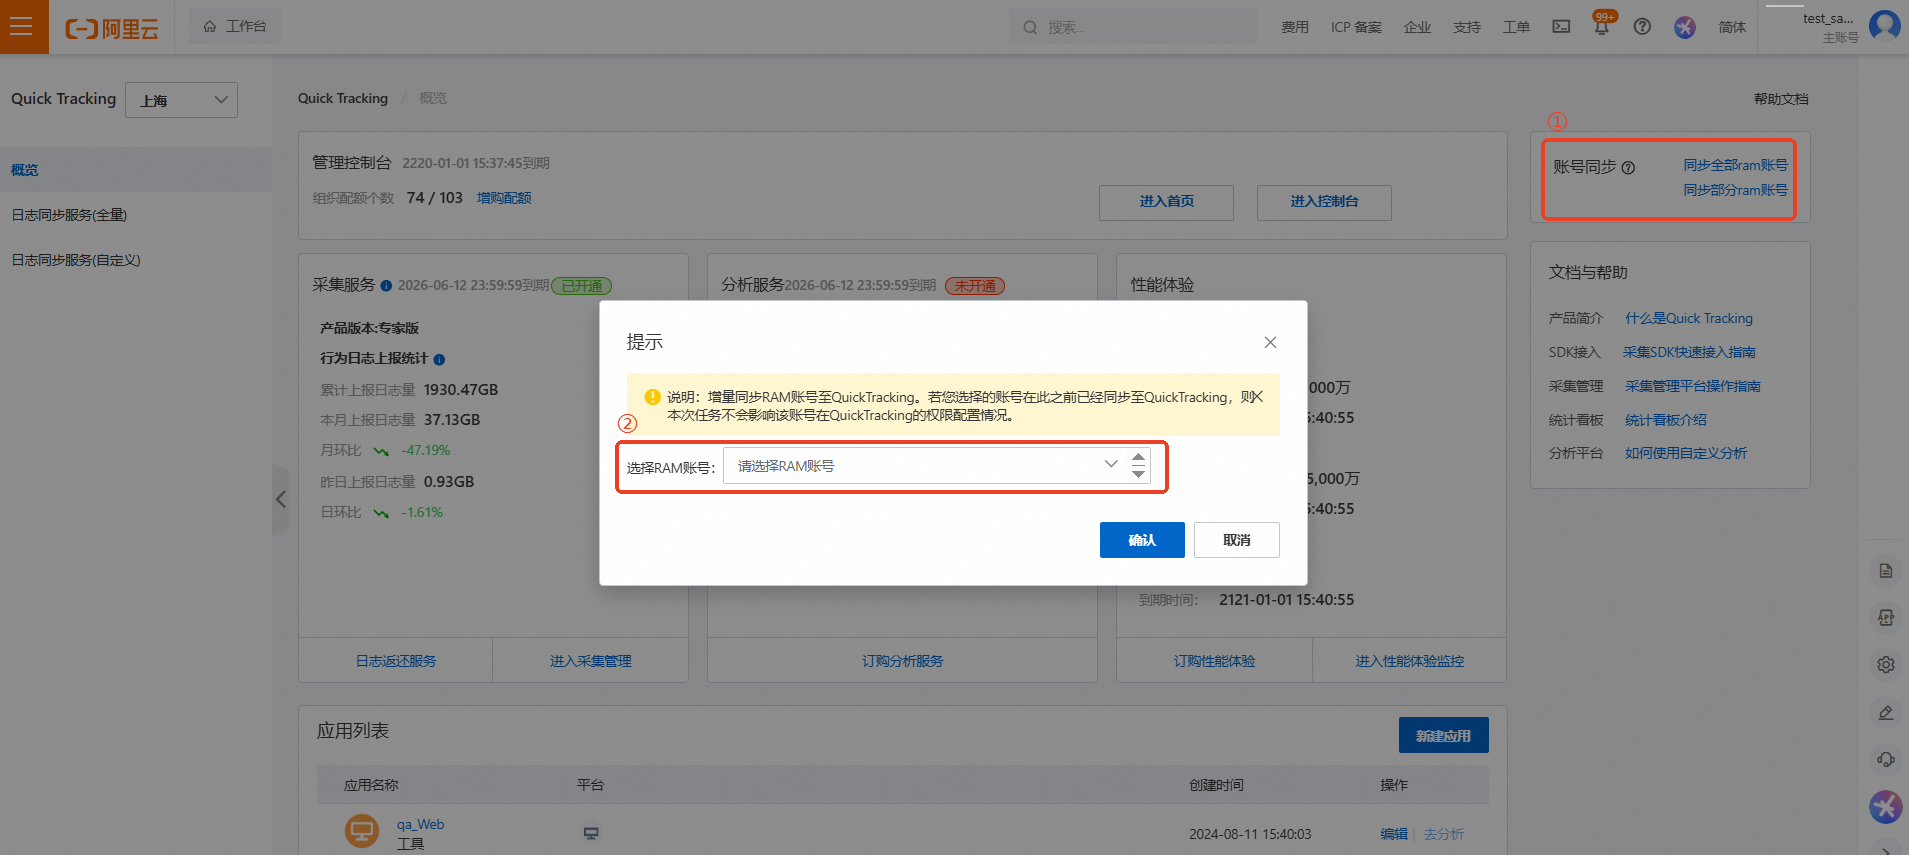Open 统计看板介绍 link
The width and height of the screenshot is (1909, 855).
(x=1665, y=420)
